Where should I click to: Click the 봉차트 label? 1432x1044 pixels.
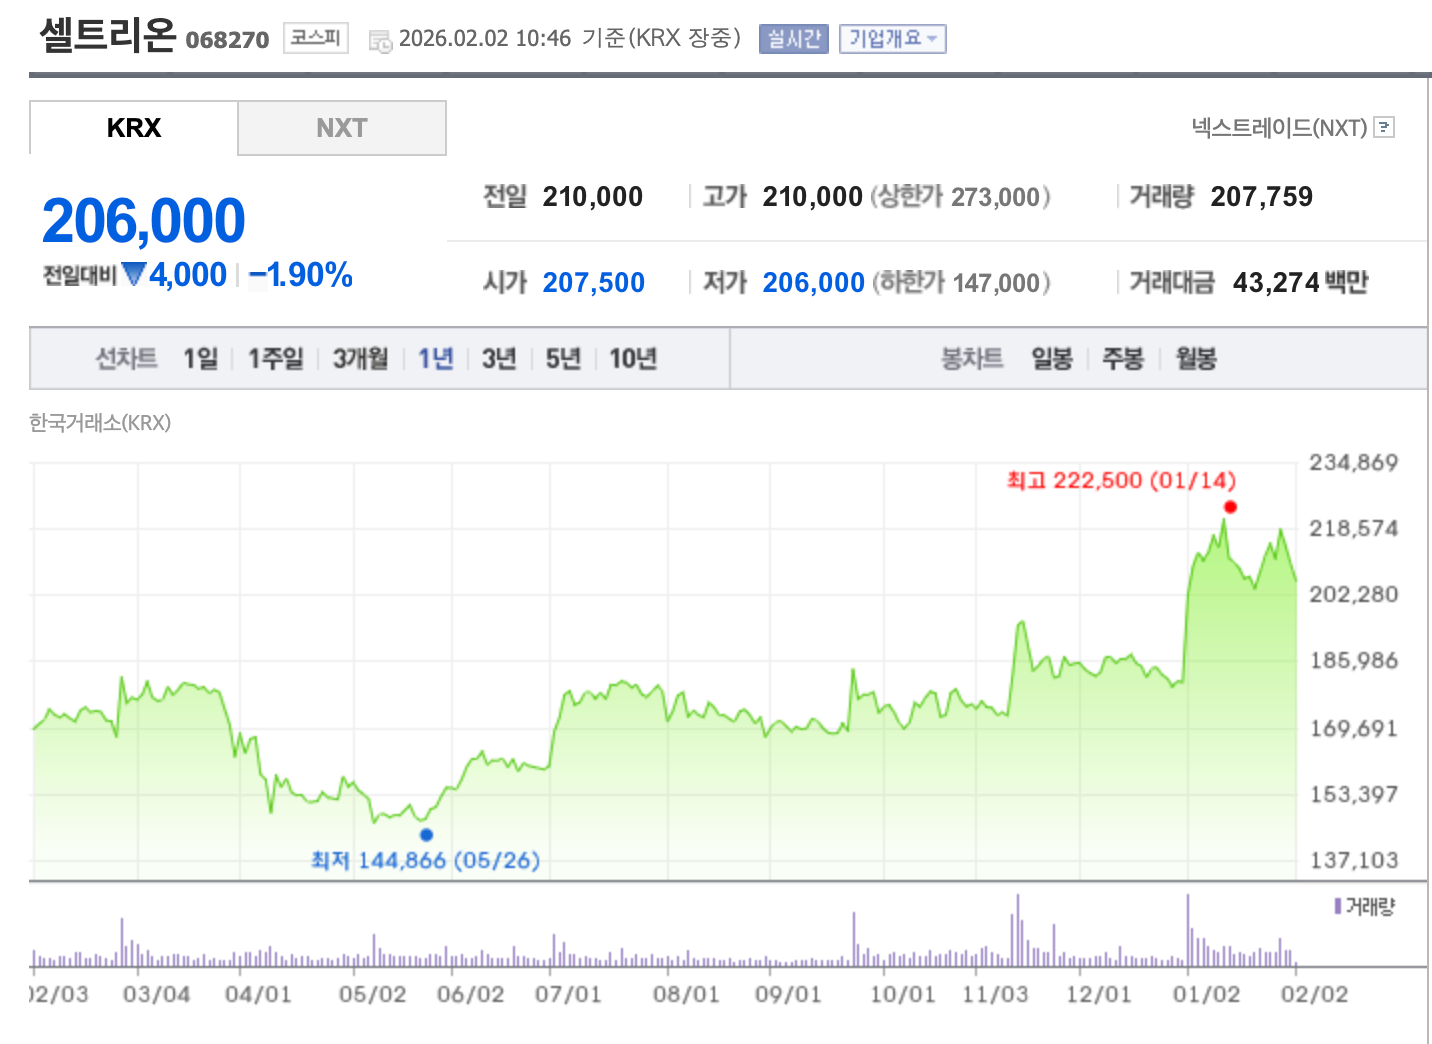coord(972,358)
